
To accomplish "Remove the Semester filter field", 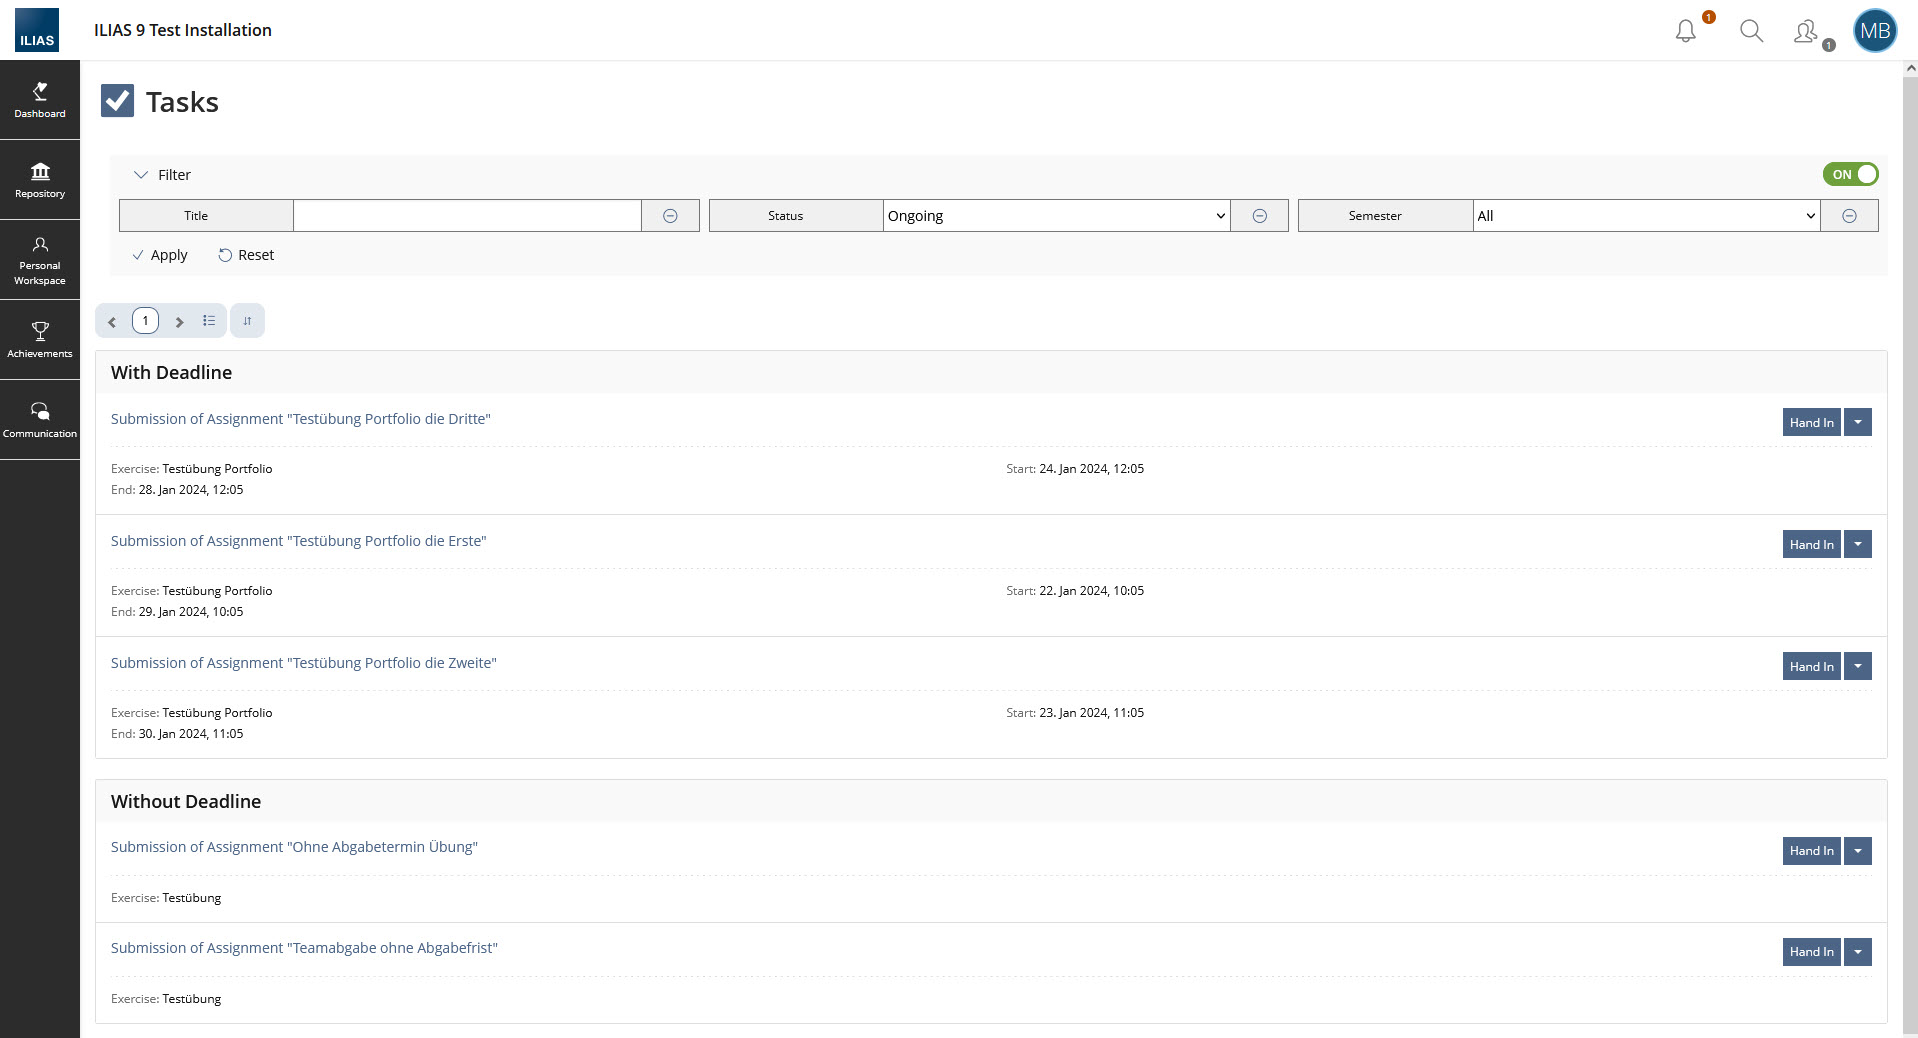I will point(1849,216).
